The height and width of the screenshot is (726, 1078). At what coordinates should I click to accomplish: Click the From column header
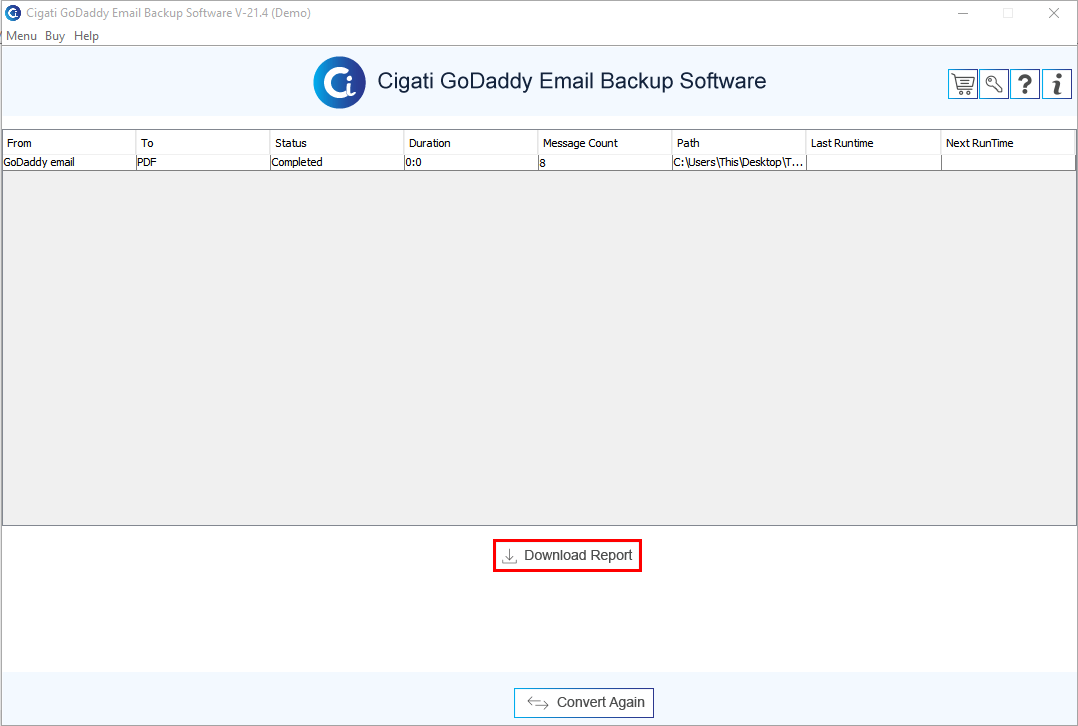tap(69, 143)
